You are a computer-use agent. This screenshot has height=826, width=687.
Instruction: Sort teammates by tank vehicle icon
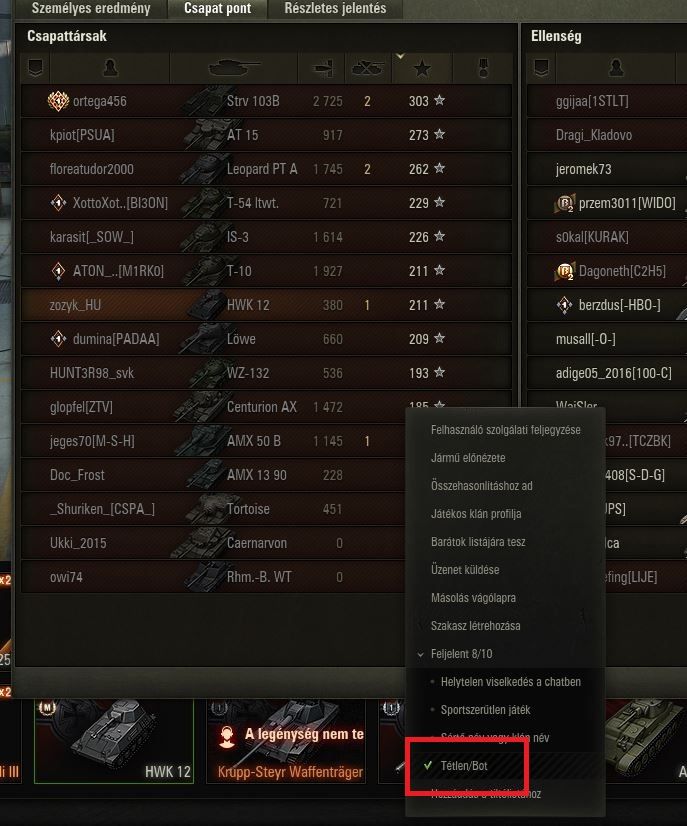[x=234, y=67]
